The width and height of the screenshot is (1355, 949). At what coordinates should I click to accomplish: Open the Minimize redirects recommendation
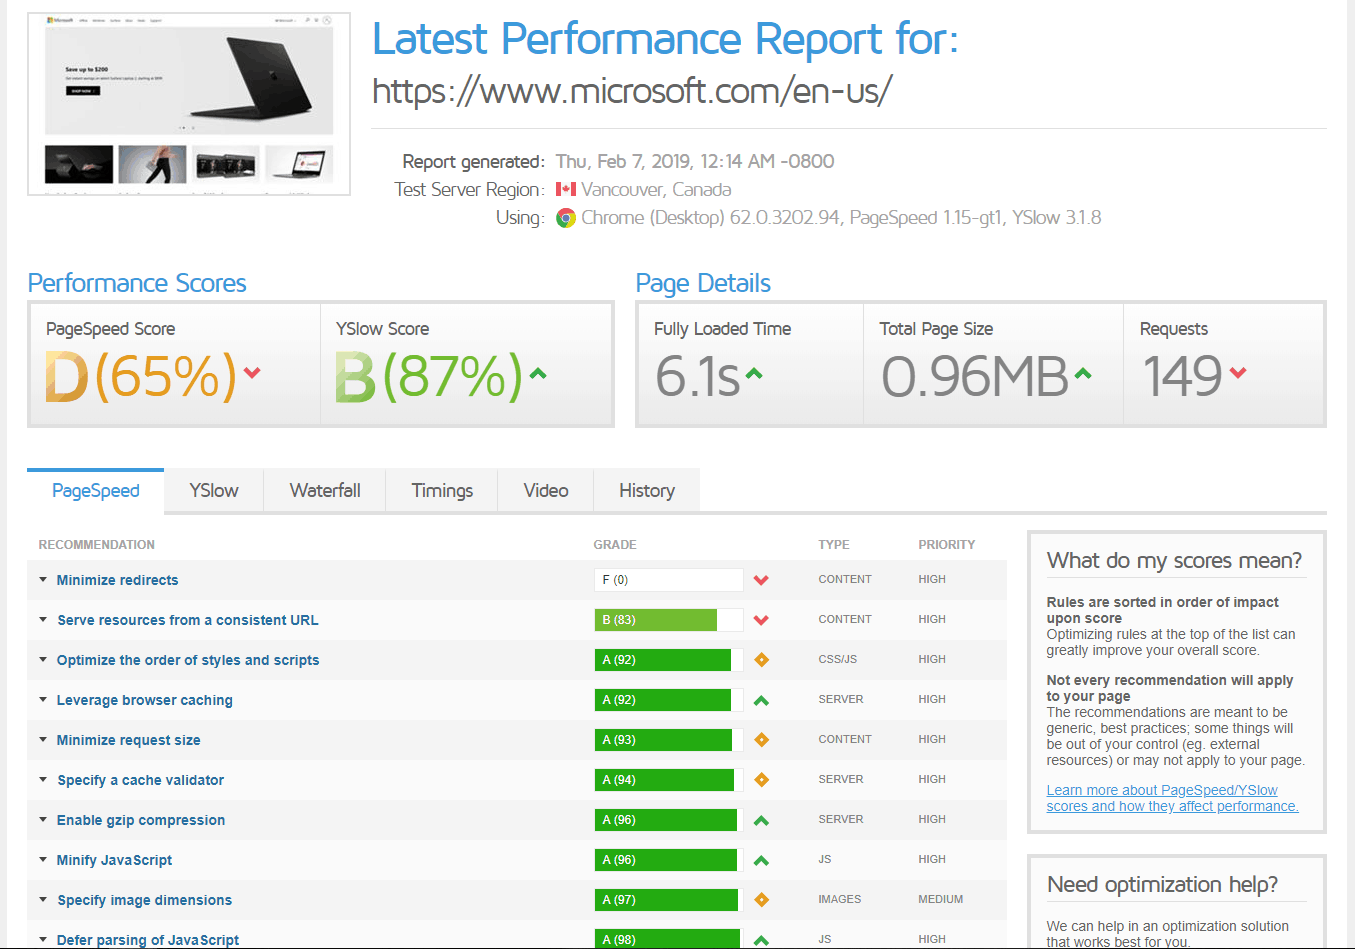(117, 580)
